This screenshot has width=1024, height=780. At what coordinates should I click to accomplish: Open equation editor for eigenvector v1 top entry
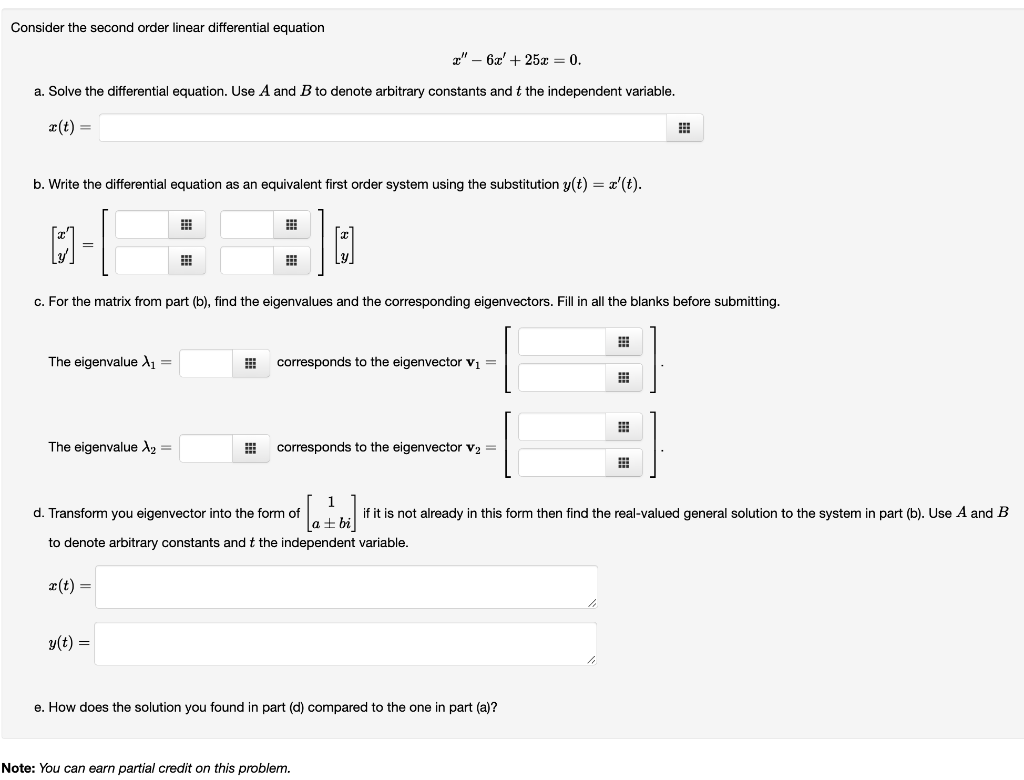tap(623, 341)
